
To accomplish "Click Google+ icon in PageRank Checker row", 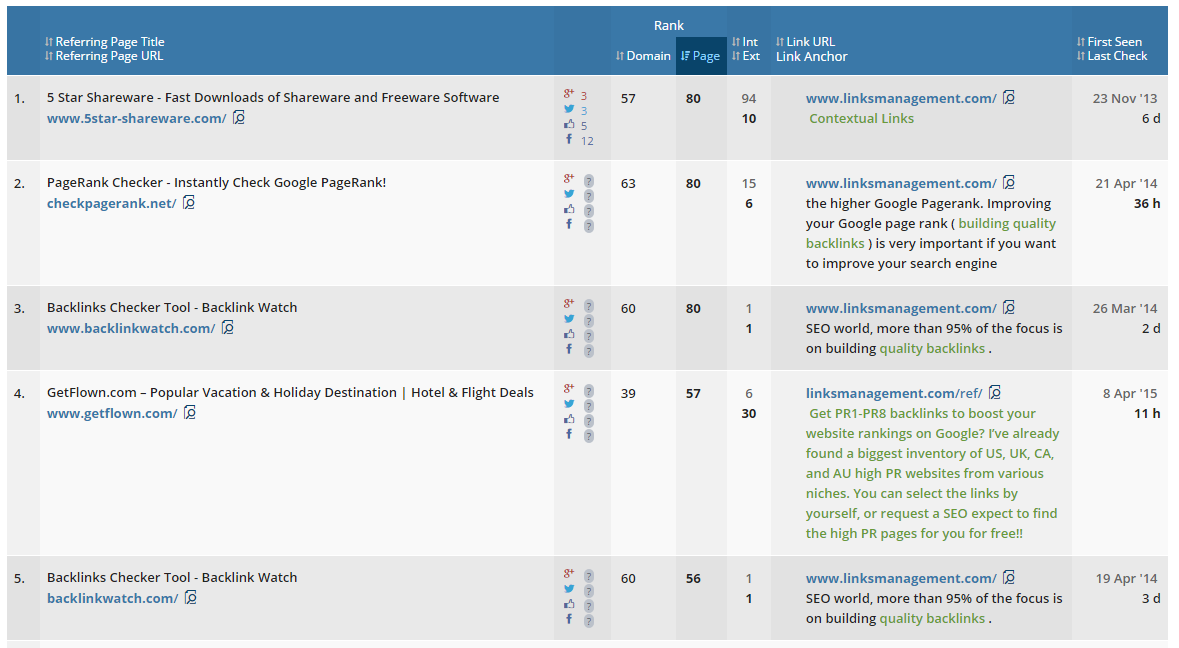I will [x=569, y=179].
